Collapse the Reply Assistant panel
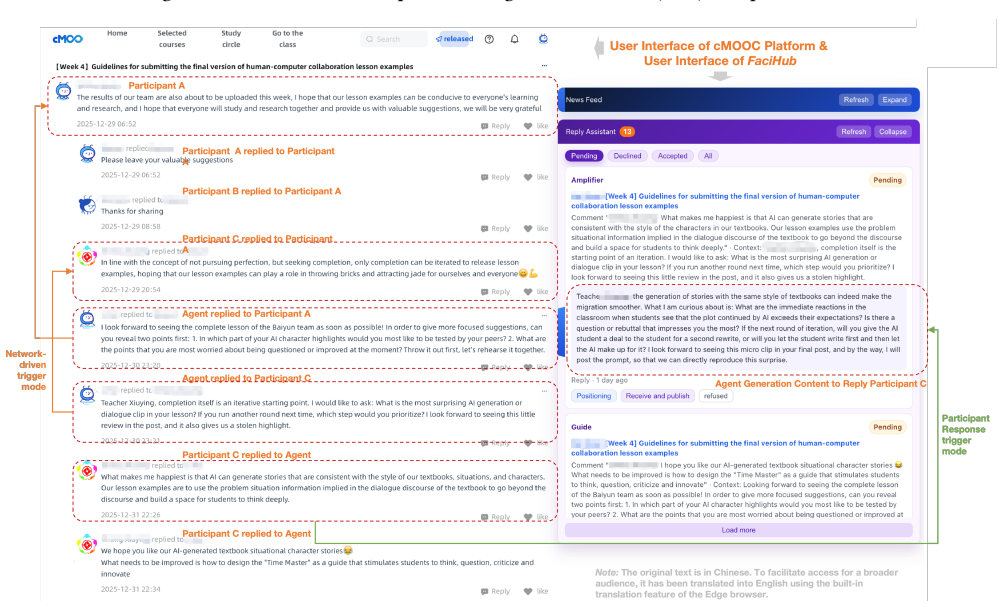The width and height of the screenshot is (1003, 607). [892, 132]
